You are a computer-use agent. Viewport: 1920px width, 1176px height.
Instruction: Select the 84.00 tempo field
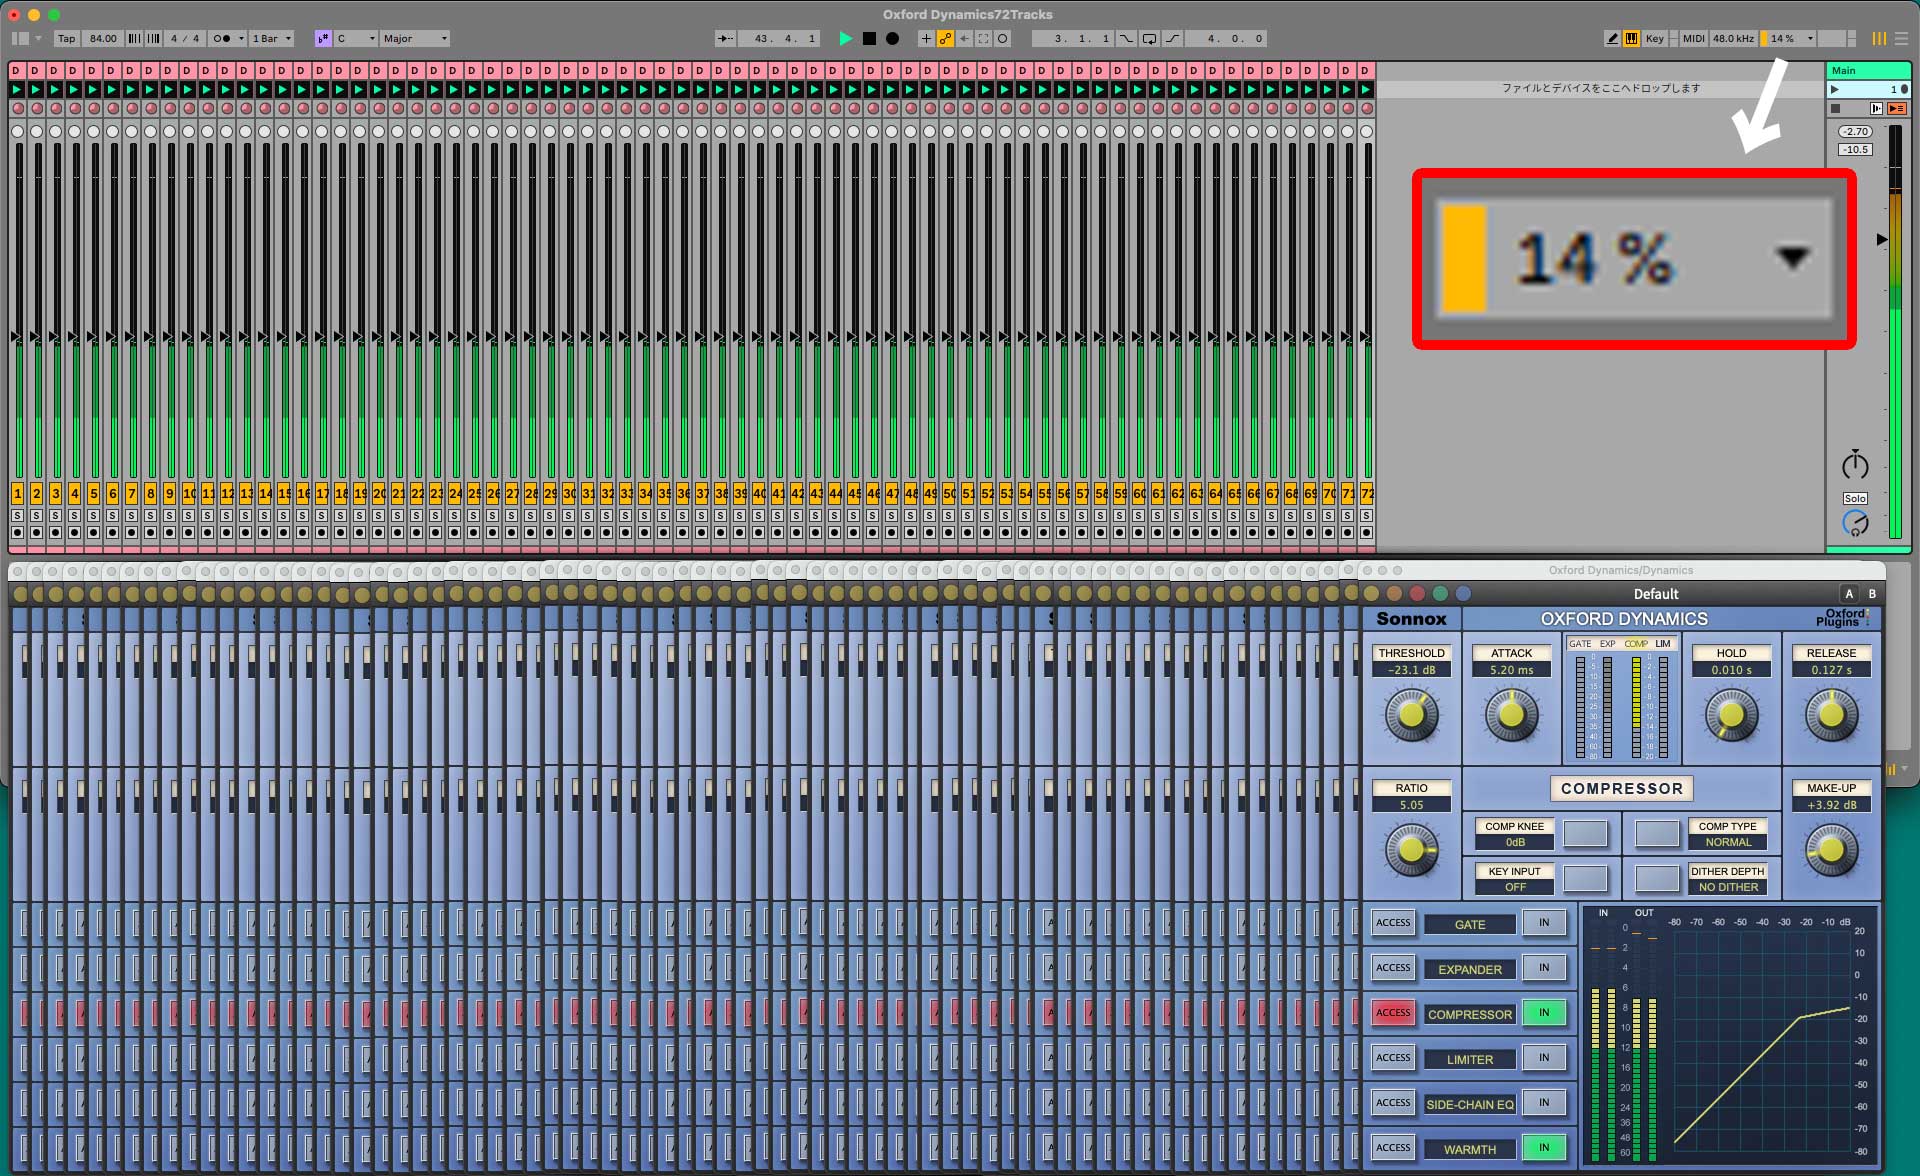pos(102,39)
